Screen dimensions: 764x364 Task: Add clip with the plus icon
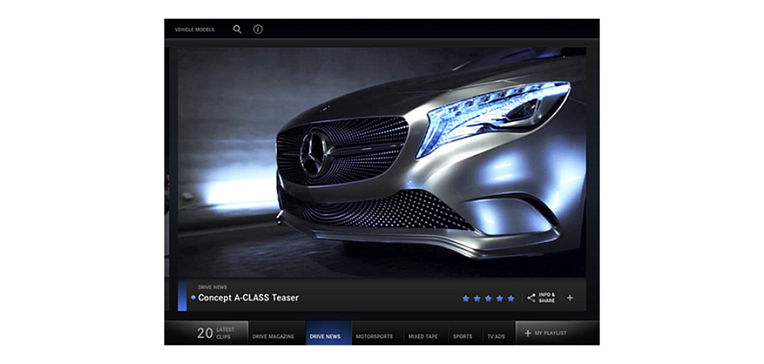(x=570, y=298)
